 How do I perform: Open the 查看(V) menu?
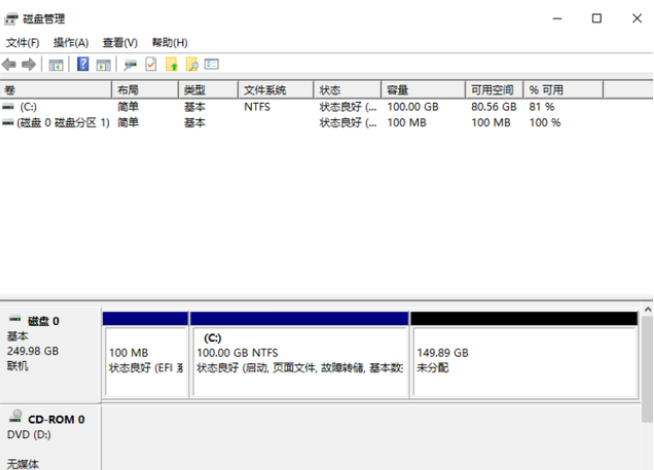119,43
